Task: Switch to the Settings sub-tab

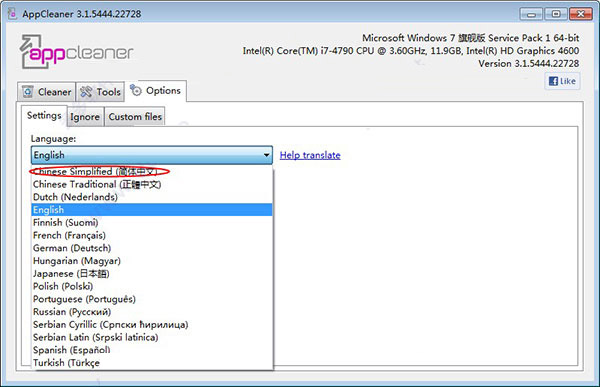Action: (44, 115)
